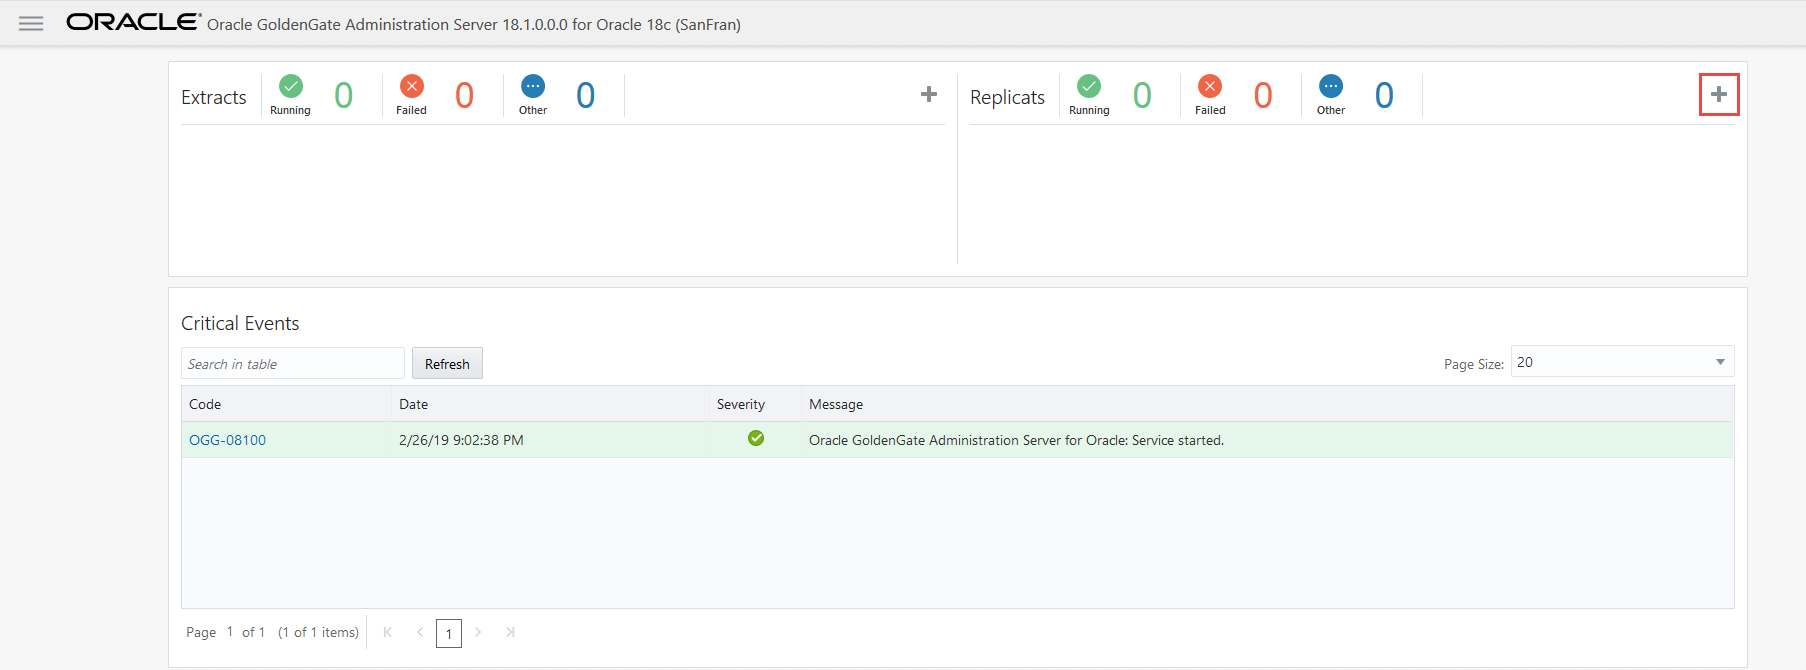Go to previous page of Critical Events
The width and height of the screenshot is (1806, 670).
click(420, 632)
